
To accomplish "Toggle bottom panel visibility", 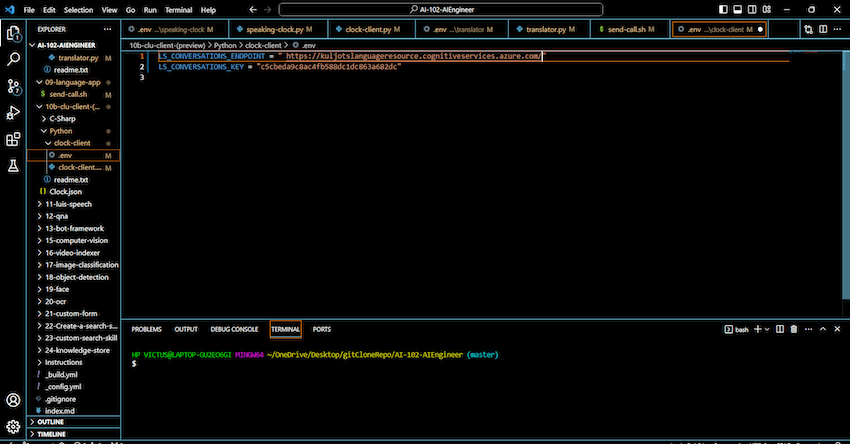I will 738,10.
